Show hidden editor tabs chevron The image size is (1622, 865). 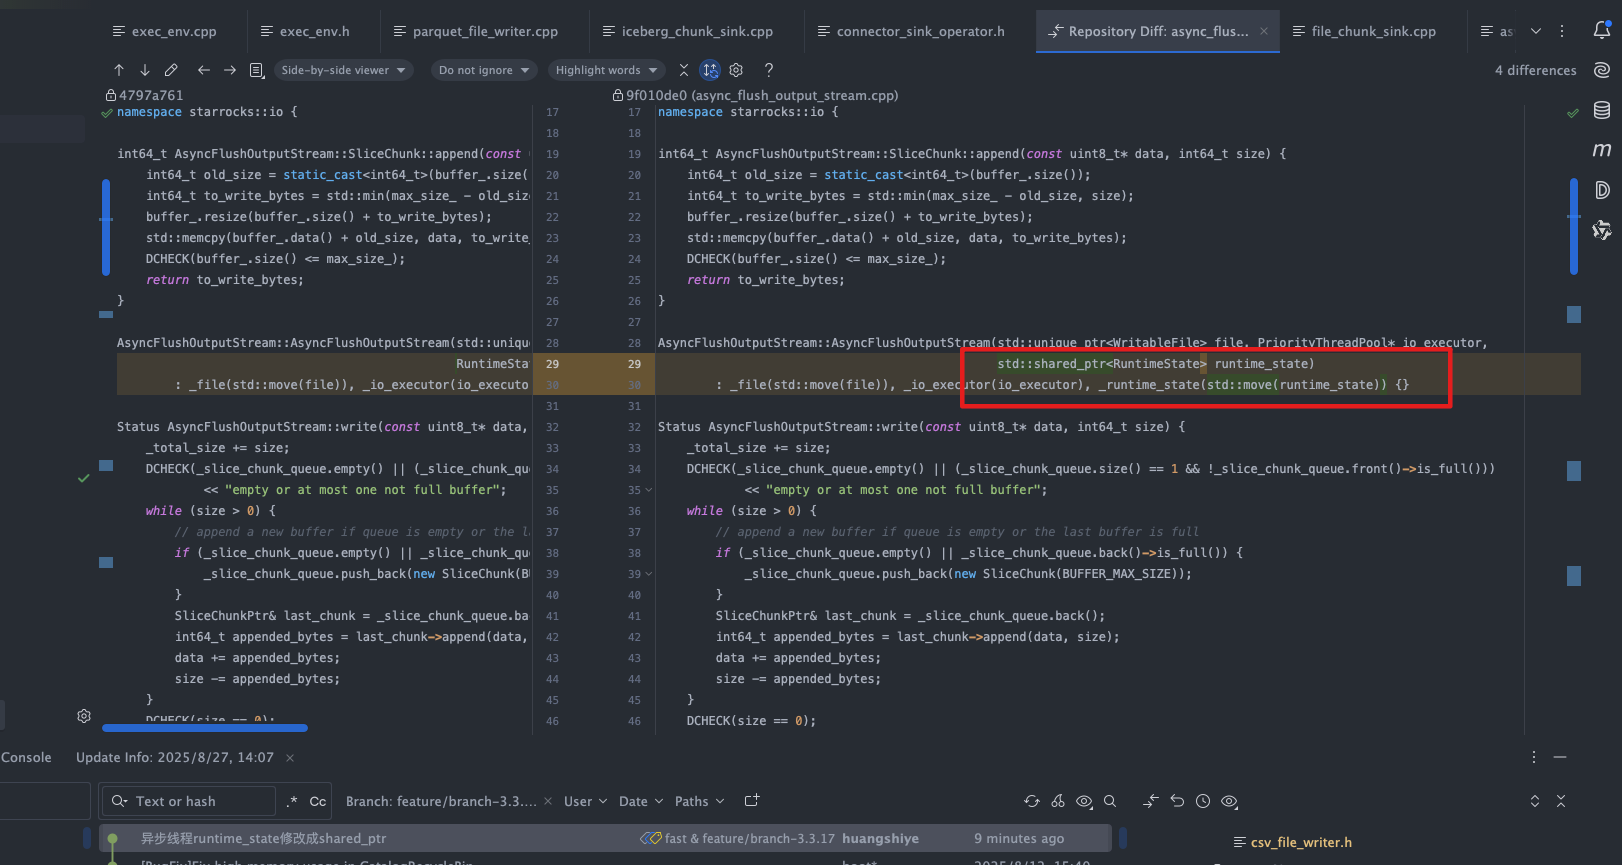1536,31
